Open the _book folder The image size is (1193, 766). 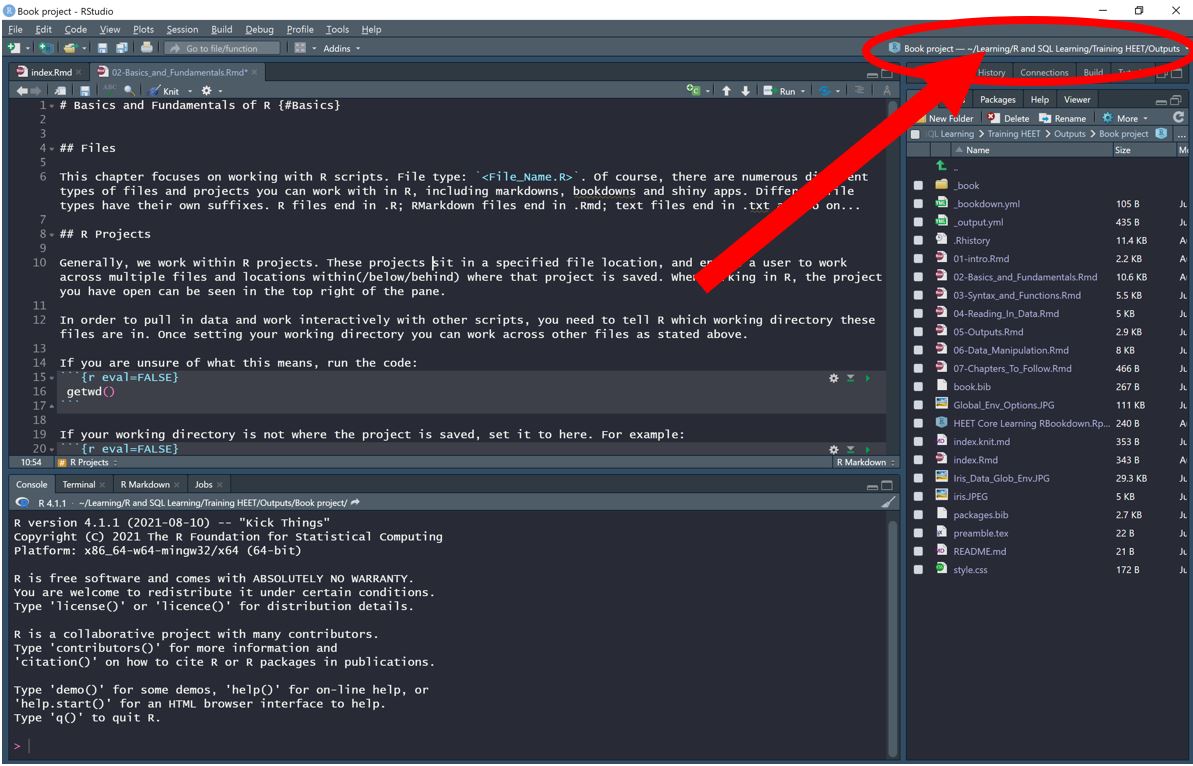(967, 186)
